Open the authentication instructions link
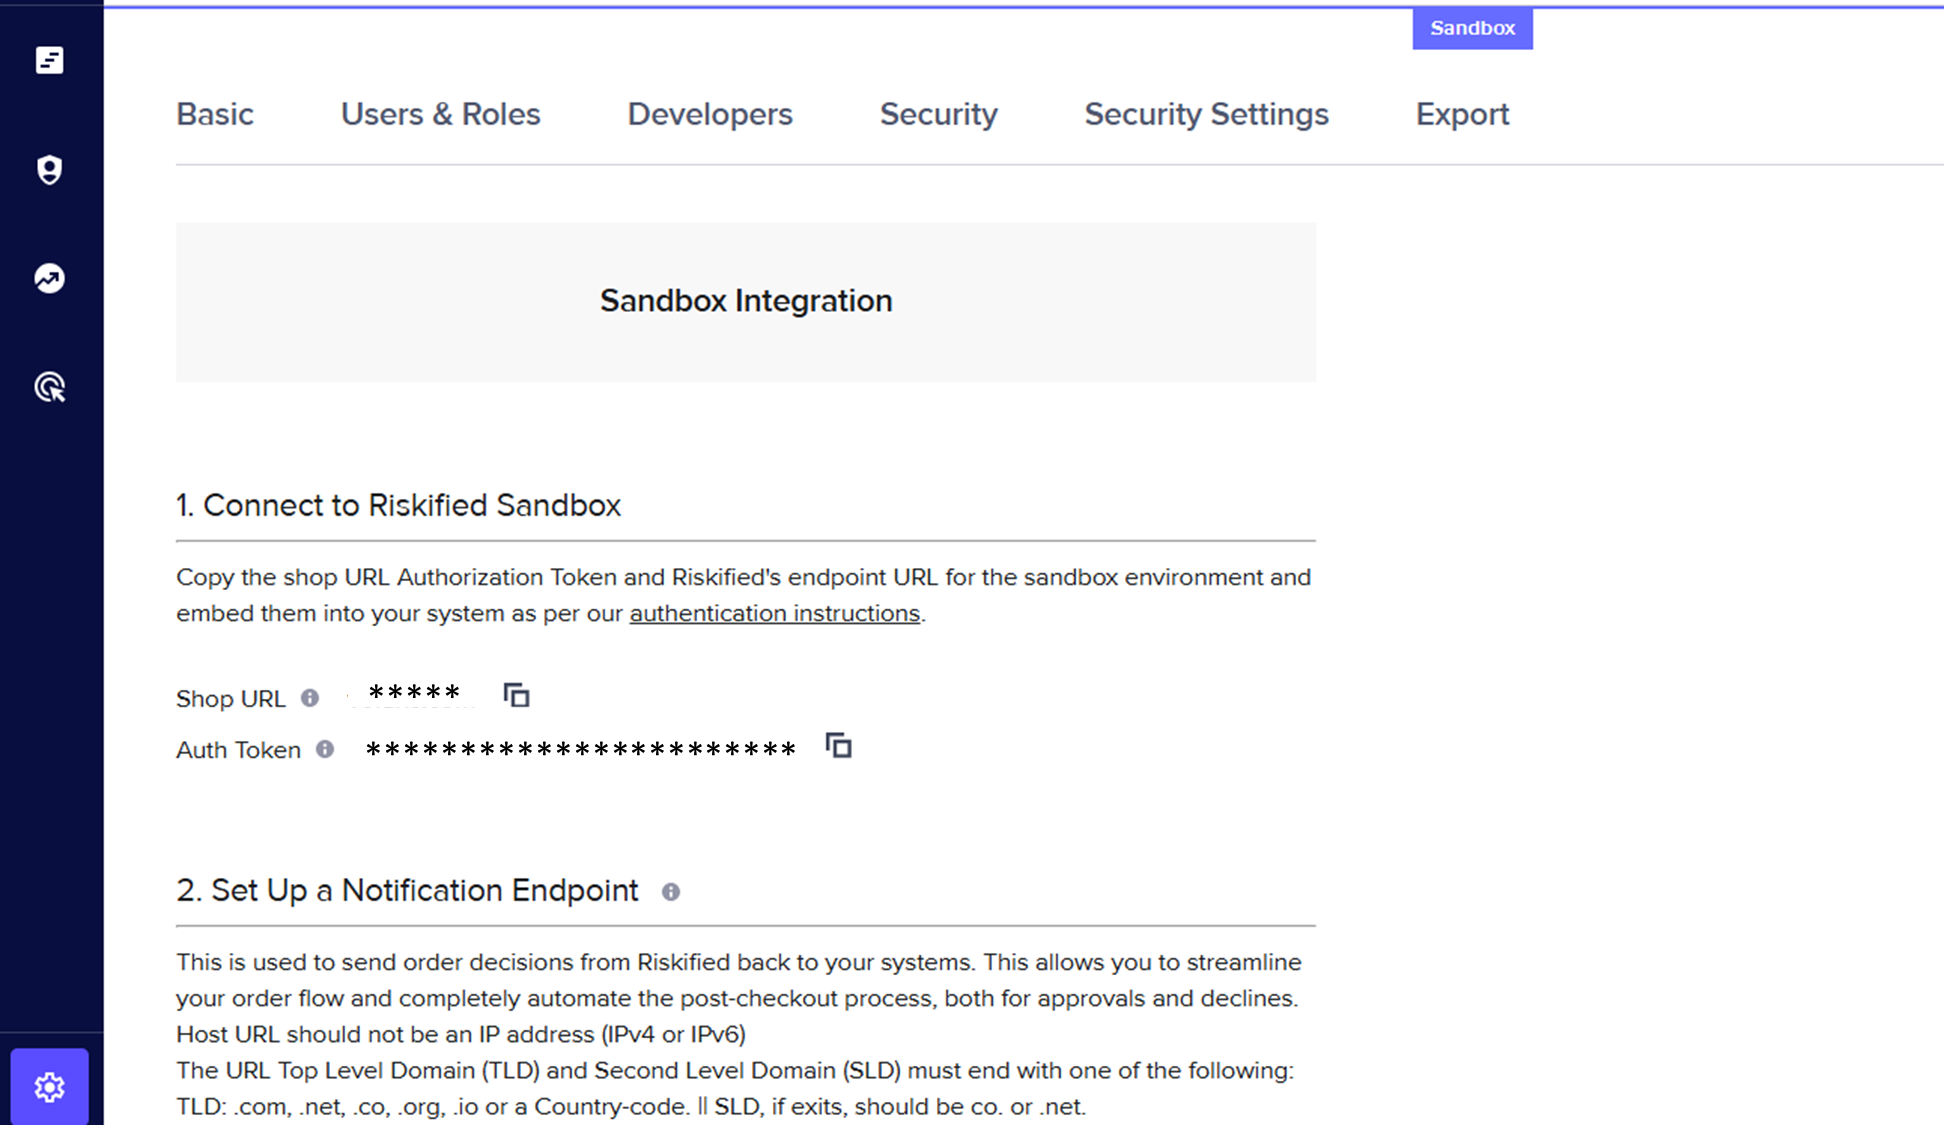This screenshot has width=1944, height=1125. pyautogui.click(x=774, y=613)
